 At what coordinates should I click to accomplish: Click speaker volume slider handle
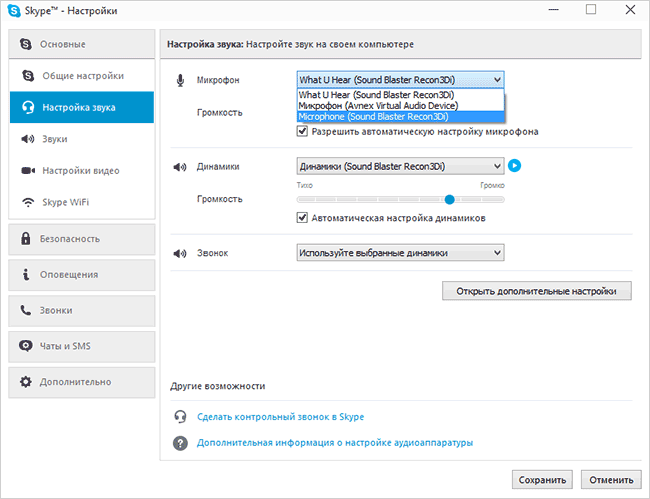tap(449, 200)
